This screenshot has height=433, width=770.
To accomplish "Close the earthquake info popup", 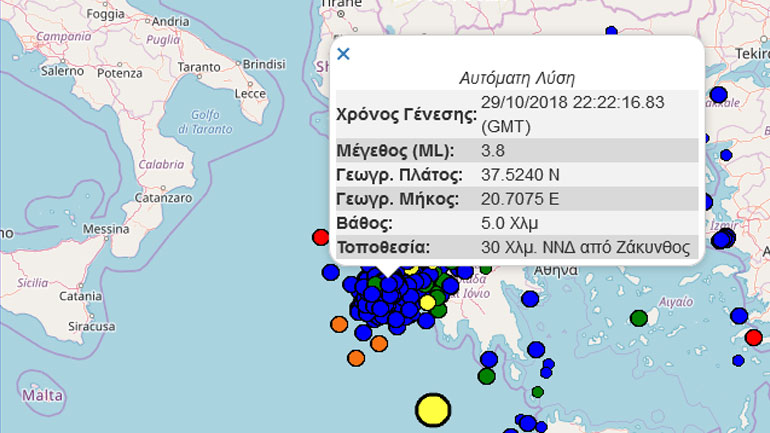I will click(x=343, y=54).
